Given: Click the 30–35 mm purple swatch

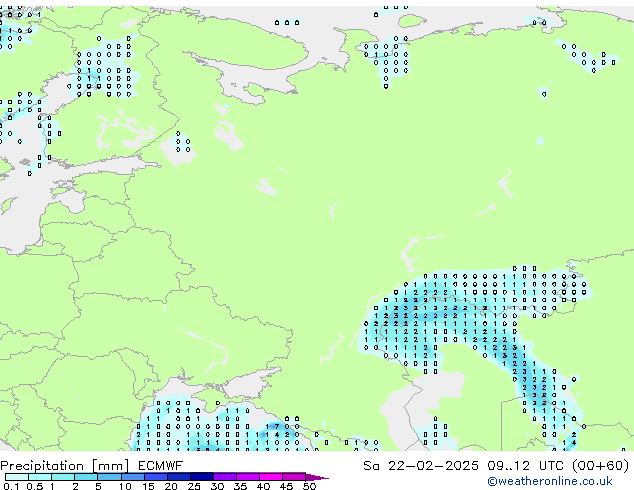Looking at the screenshot, I should (x=224, y=477).
